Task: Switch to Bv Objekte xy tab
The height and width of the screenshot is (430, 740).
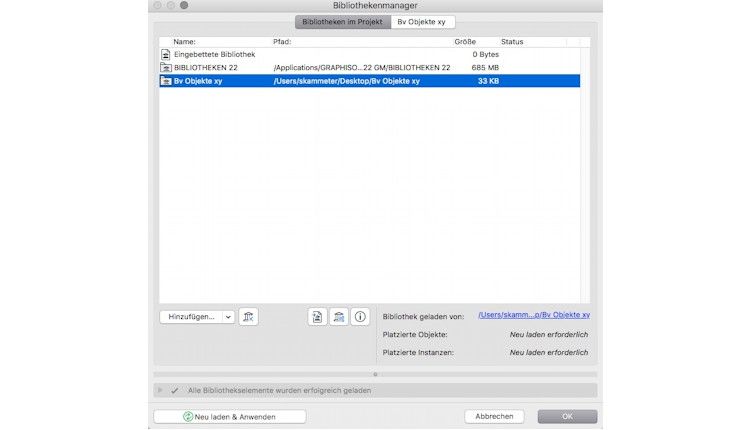Action: point(422,22)
